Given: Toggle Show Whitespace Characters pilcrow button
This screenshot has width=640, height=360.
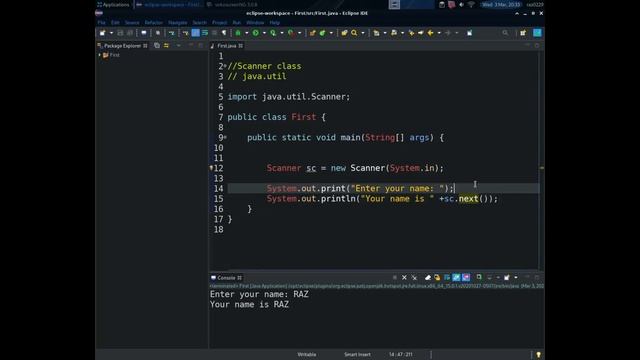Looking at the screenshot, I should click(x=224, y=33).
